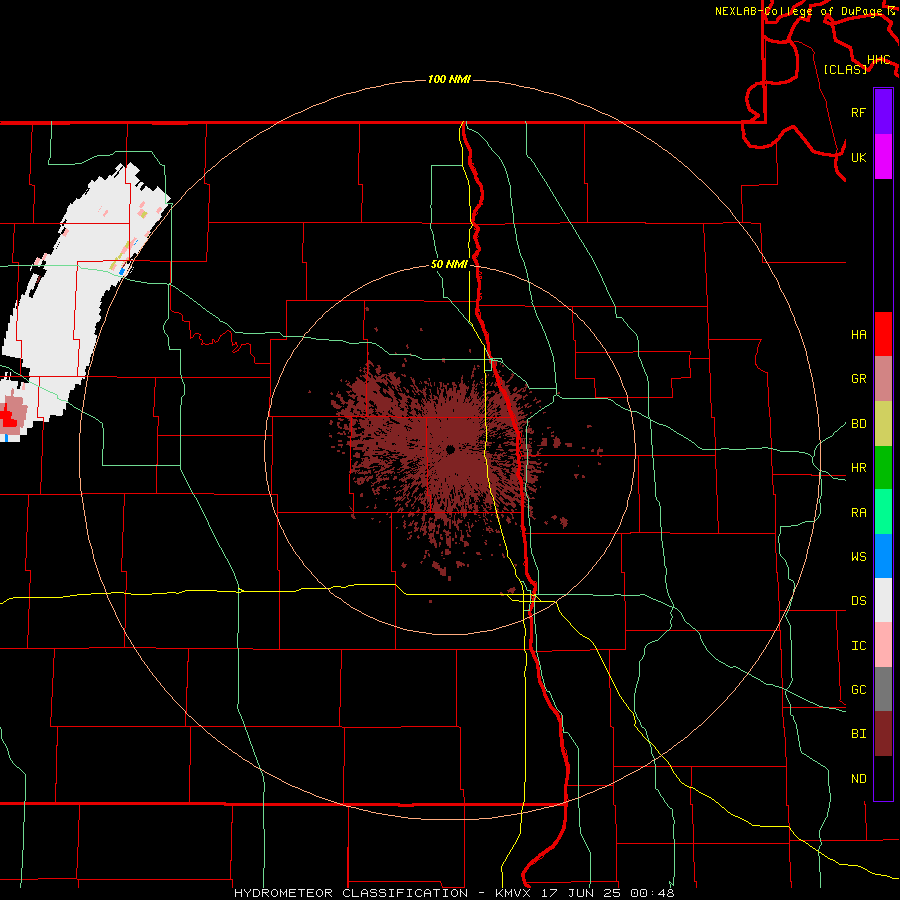Click the "DS" legend label
900x900 pixels.
coord(858,601)
